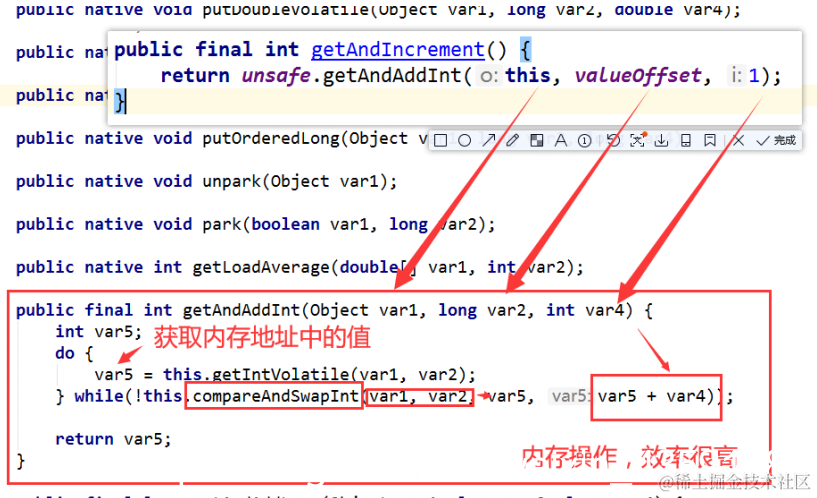Undo the last annotation
Viewport: 817px width, 498px height.
[613, 140]
